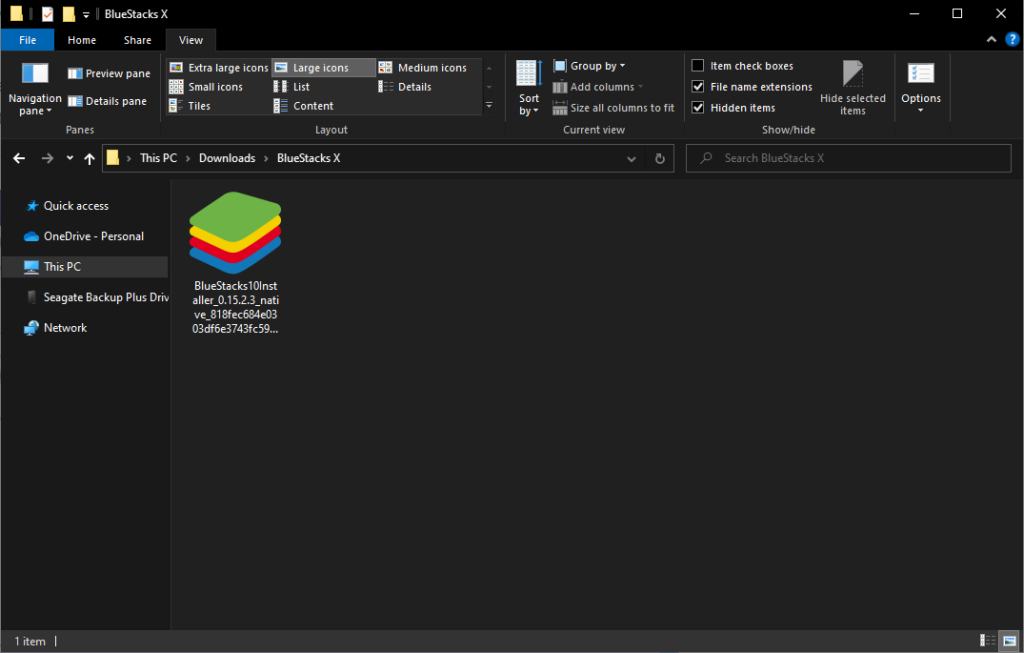Select the Content layout view
Viewport: 1024px width, 653px height.
tap(310, 105)
